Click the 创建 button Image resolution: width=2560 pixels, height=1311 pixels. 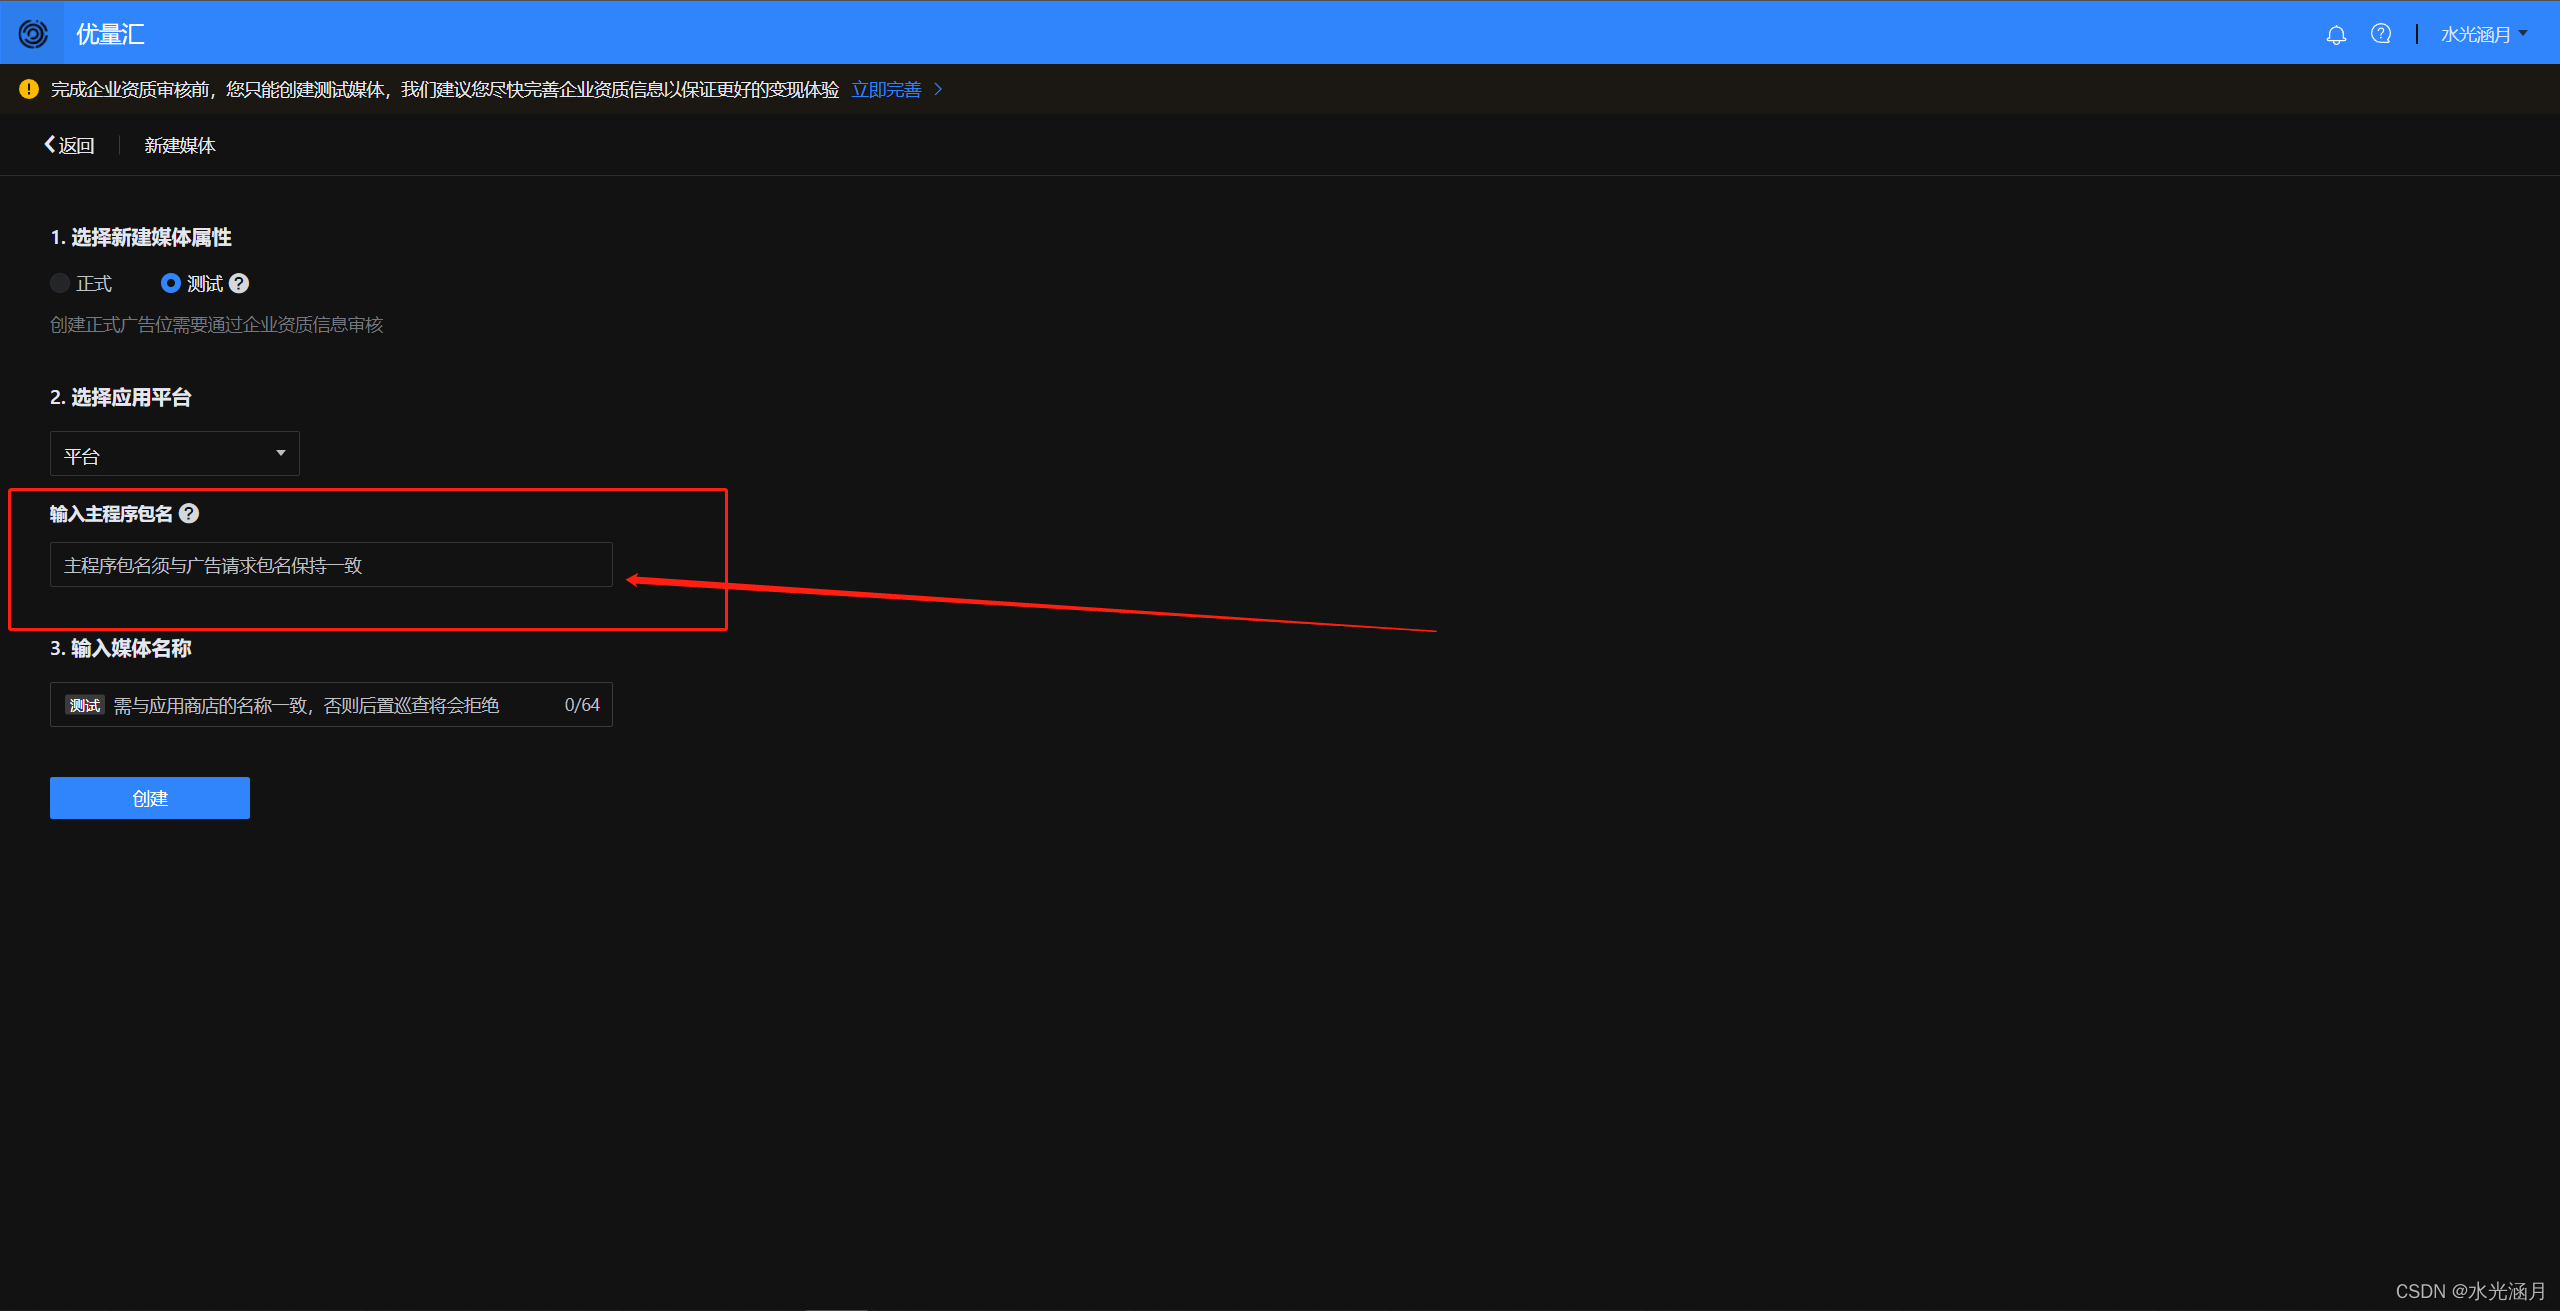coord(150,798)
